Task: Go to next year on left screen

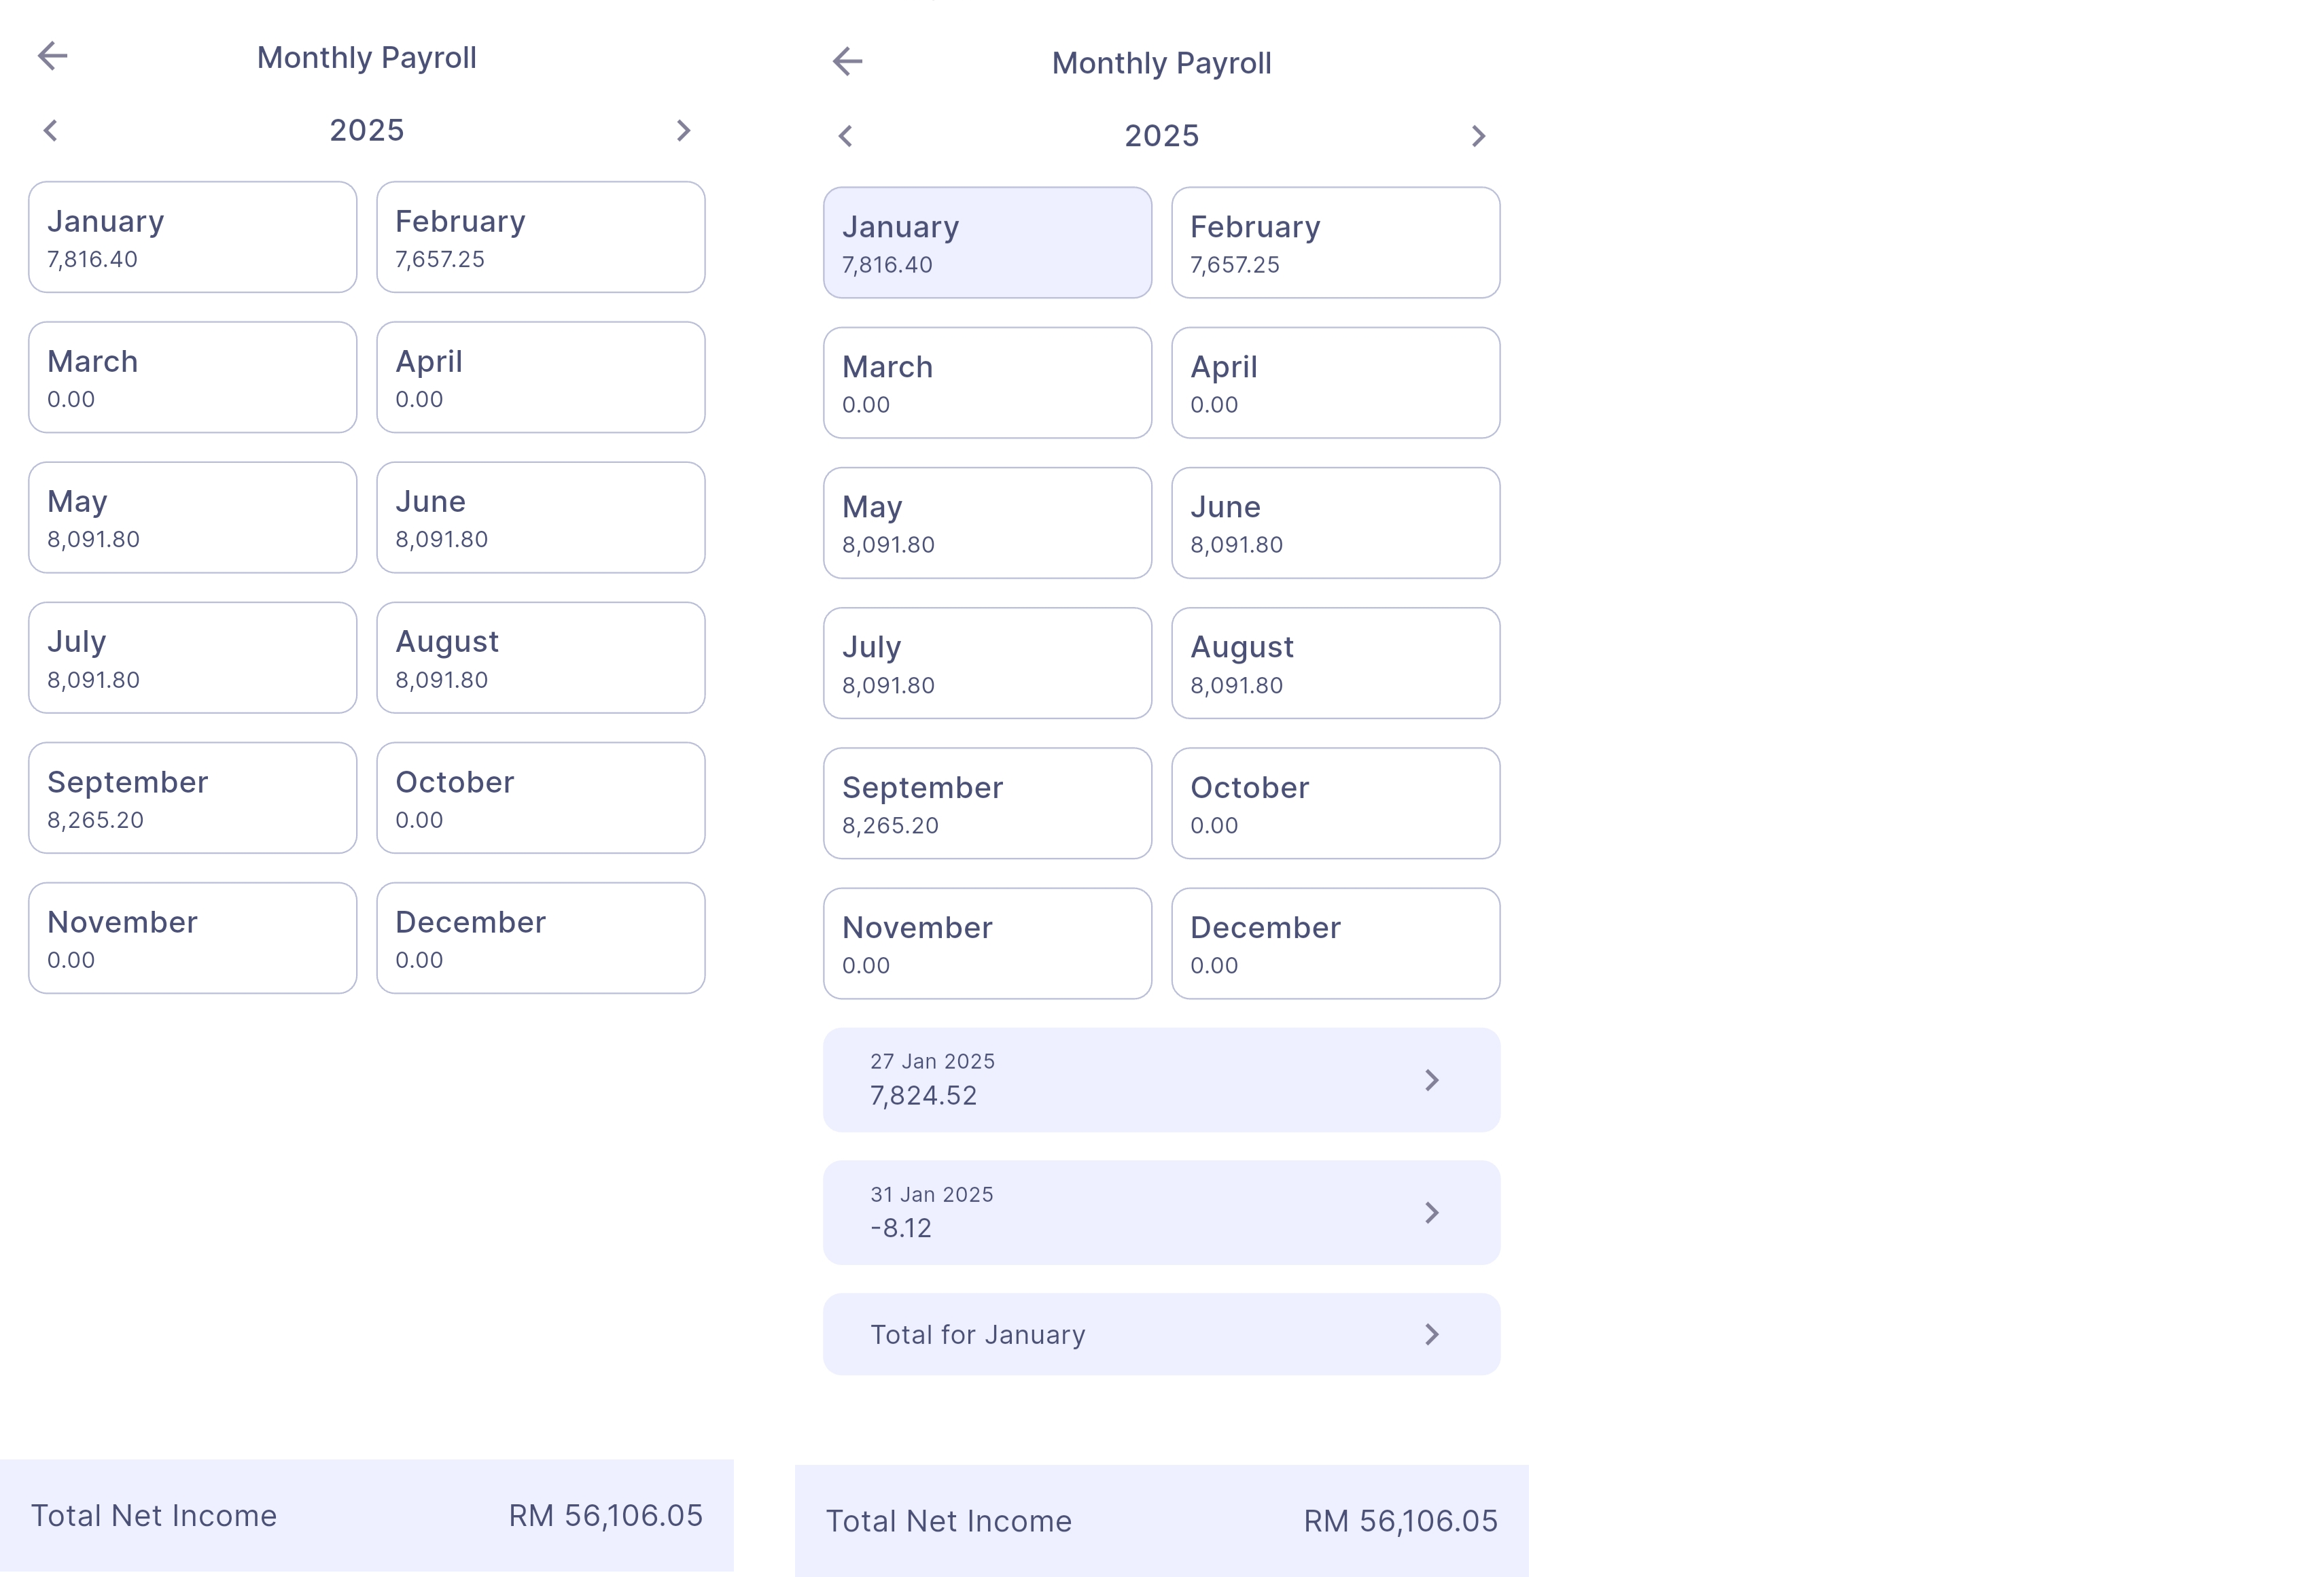Action: click(683, 131)
